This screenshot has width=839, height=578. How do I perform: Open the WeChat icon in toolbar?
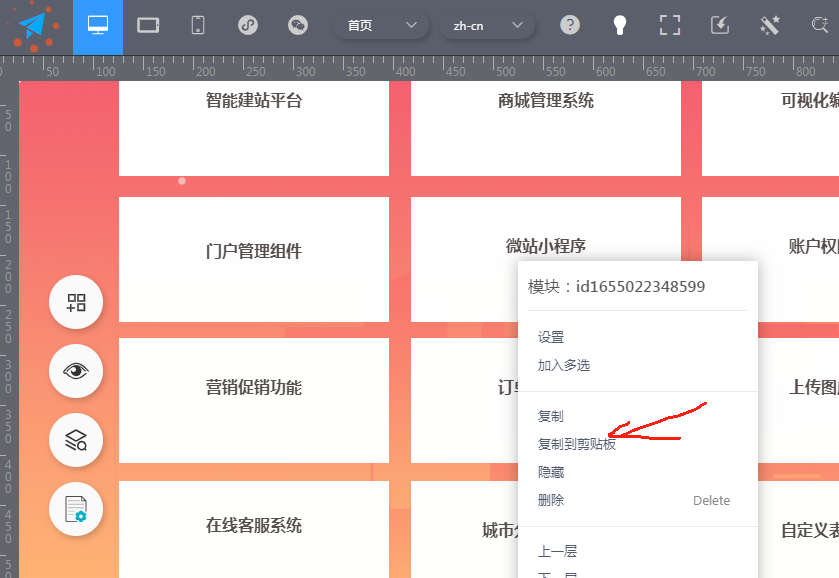click(x=298, y=26)
